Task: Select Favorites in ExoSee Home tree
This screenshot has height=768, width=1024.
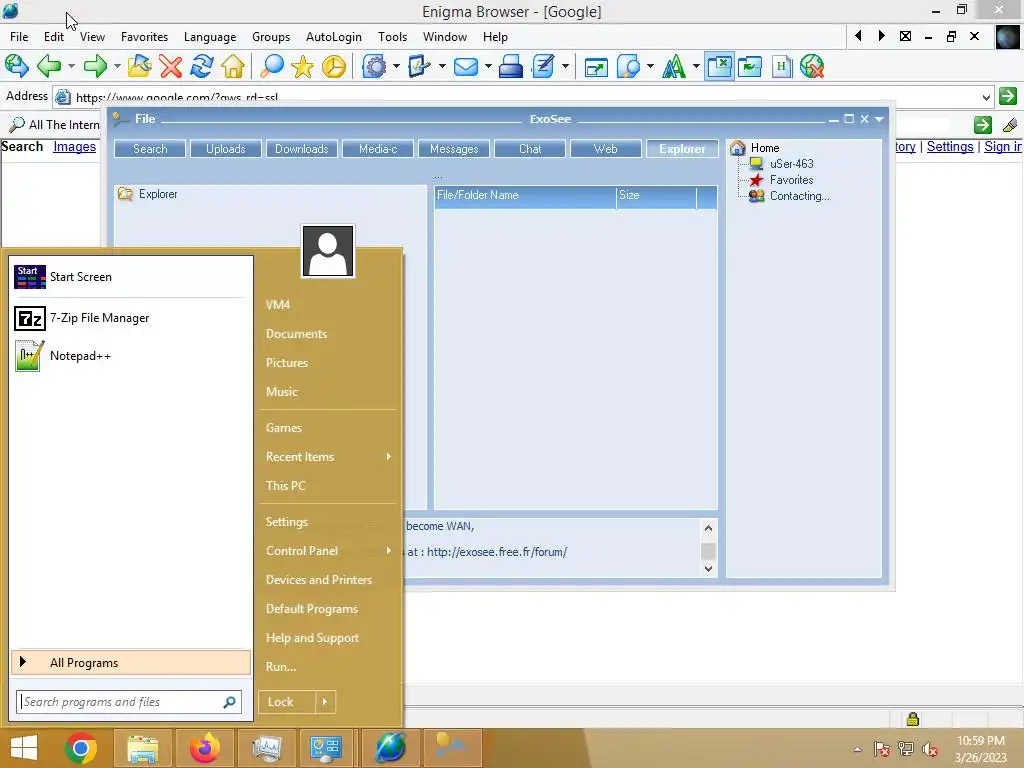Action: (x=791, y=180)
